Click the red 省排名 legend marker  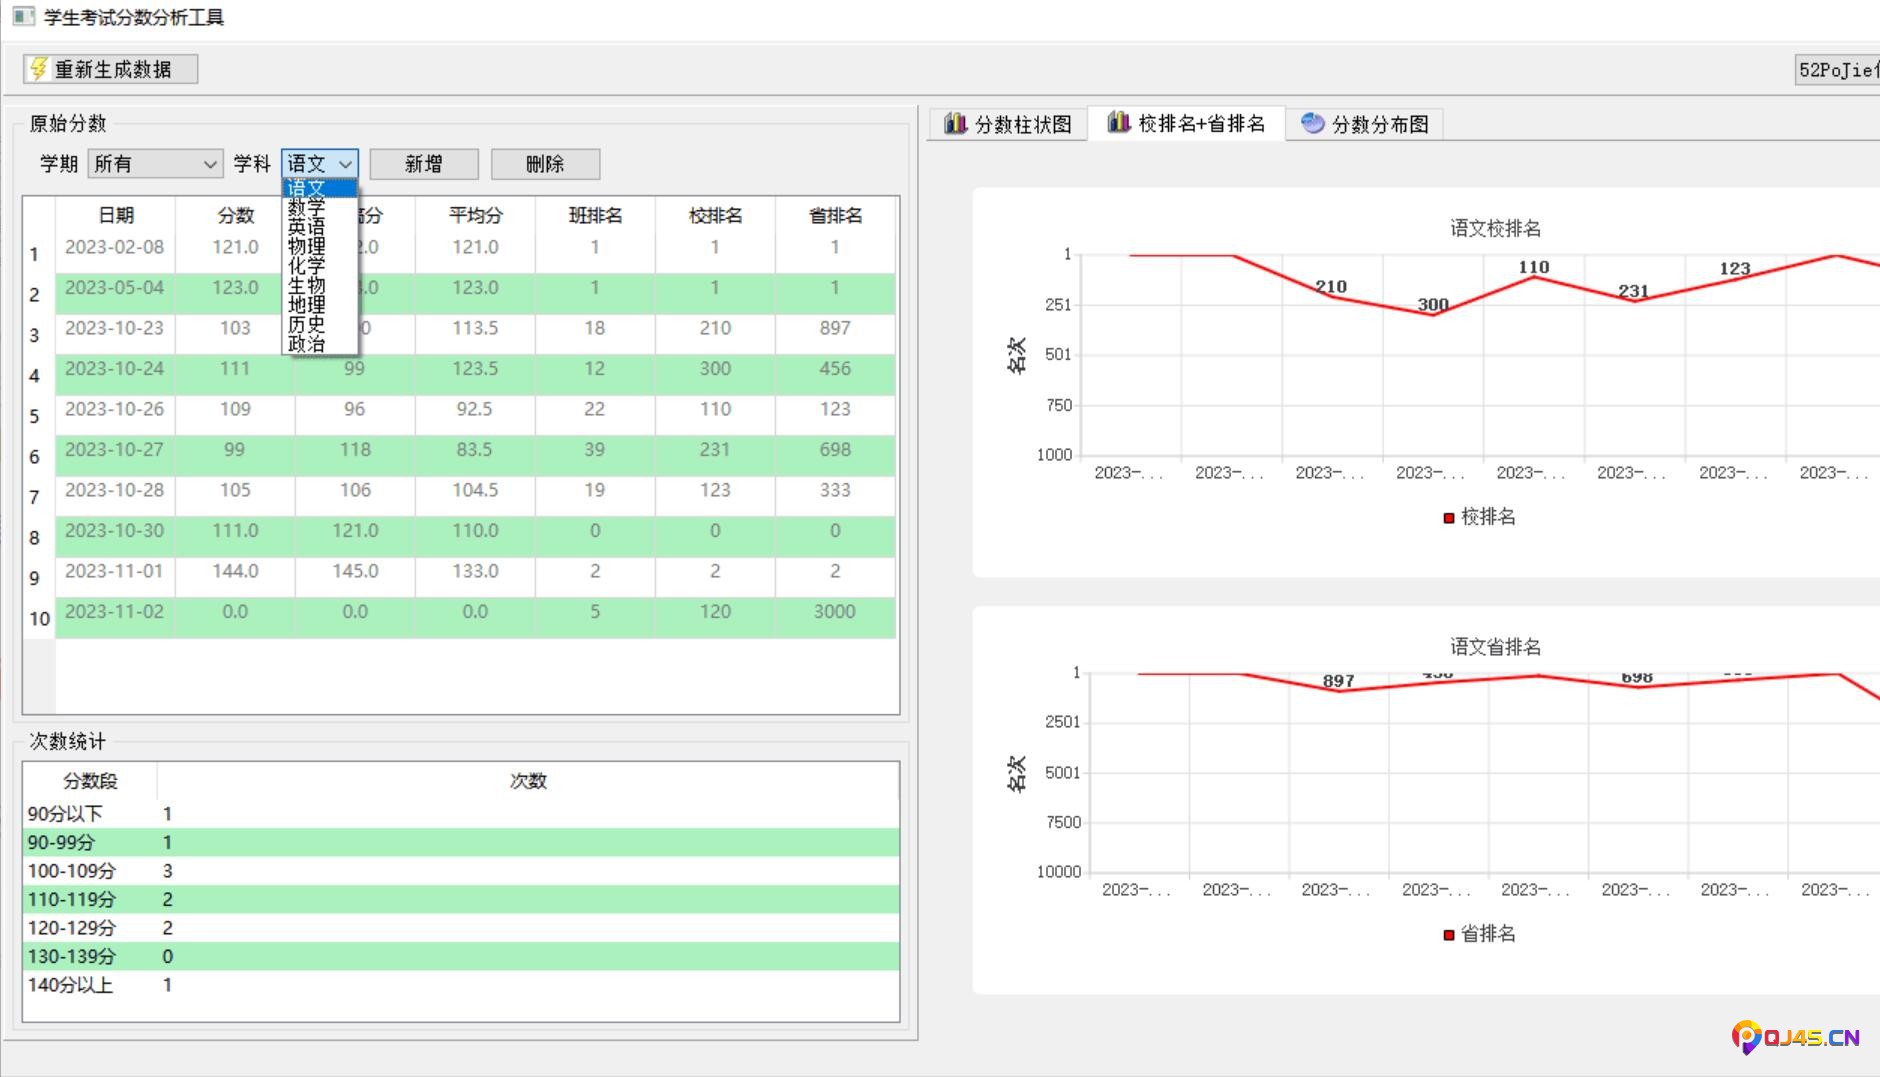pos(1448,934)
